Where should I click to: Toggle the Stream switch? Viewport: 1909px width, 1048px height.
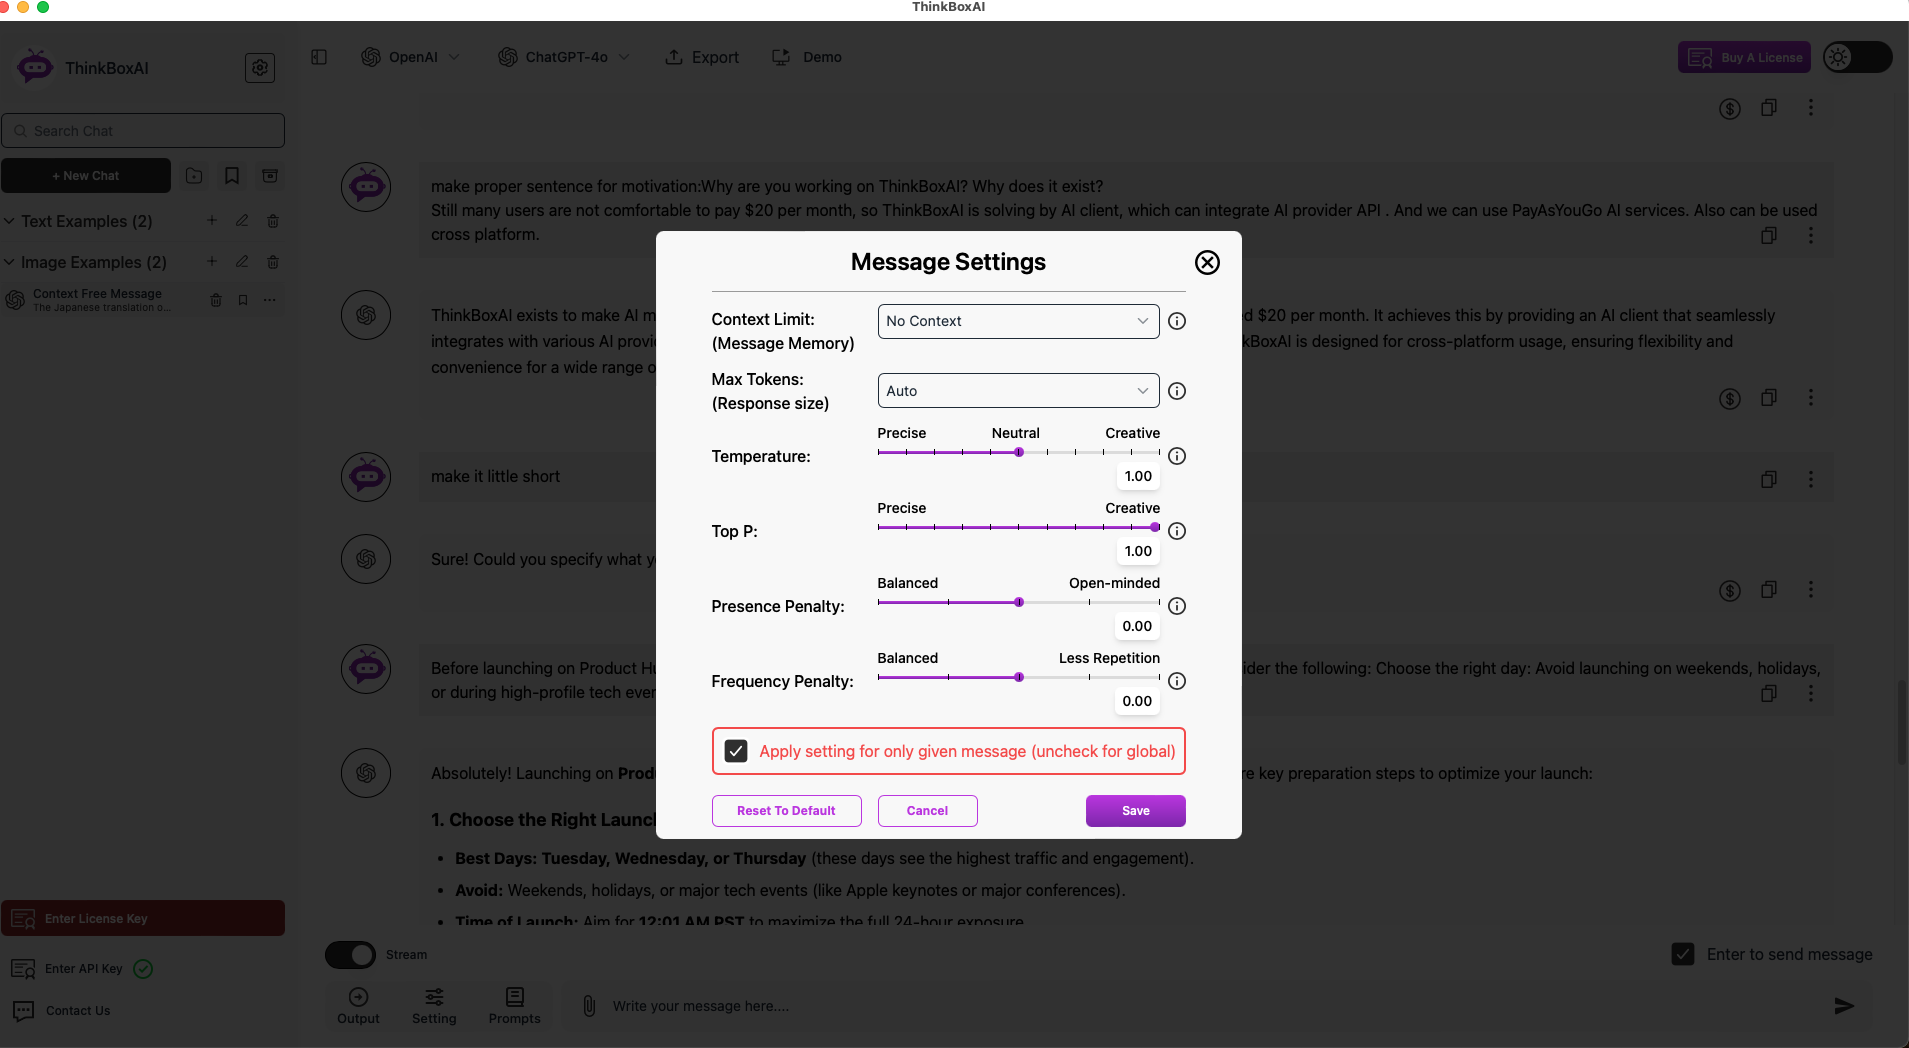350,955
